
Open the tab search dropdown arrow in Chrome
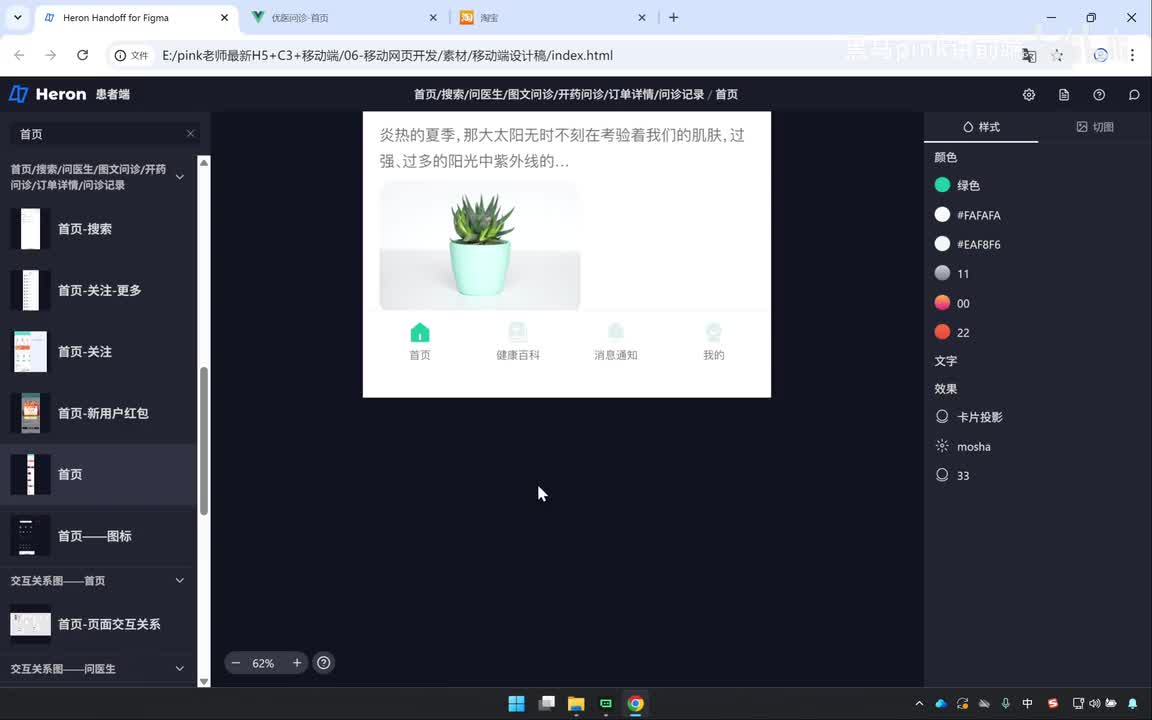tap(18, 17)
